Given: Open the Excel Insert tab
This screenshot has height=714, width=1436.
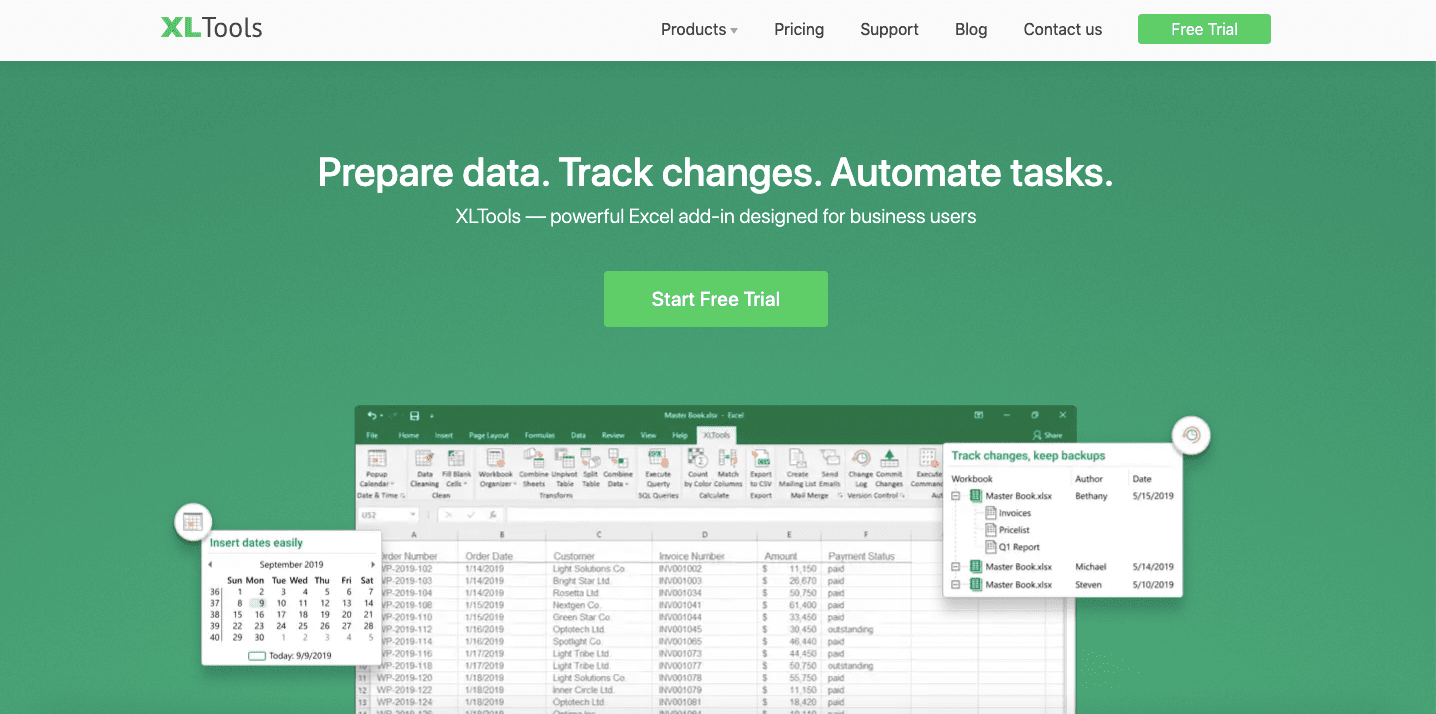Looking at the screenshot, I should pos(444,435).
